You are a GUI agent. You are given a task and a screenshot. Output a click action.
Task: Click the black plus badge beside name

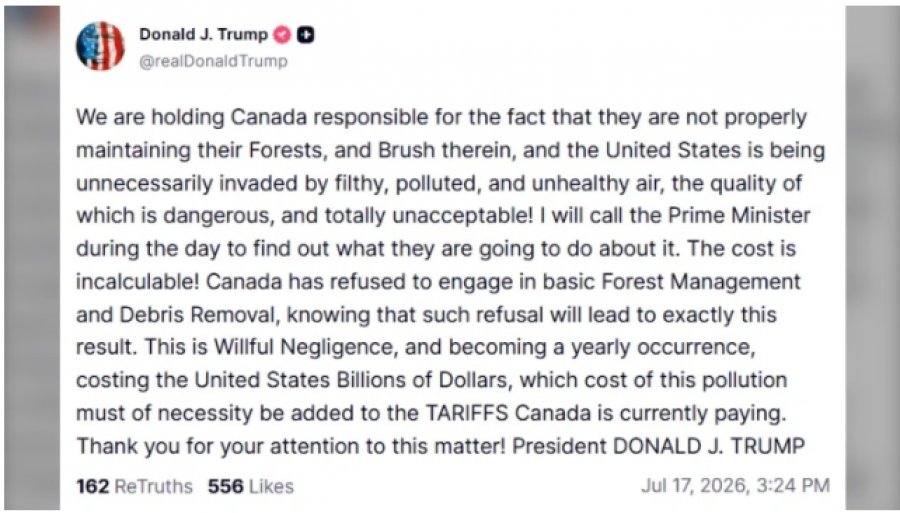tap(305, 35)
